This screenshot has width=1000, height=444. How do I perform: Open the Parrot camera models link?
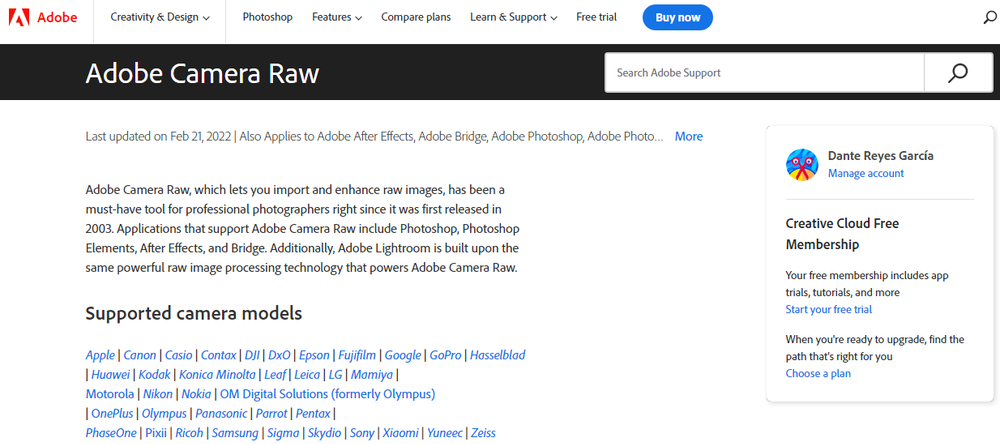272,414
